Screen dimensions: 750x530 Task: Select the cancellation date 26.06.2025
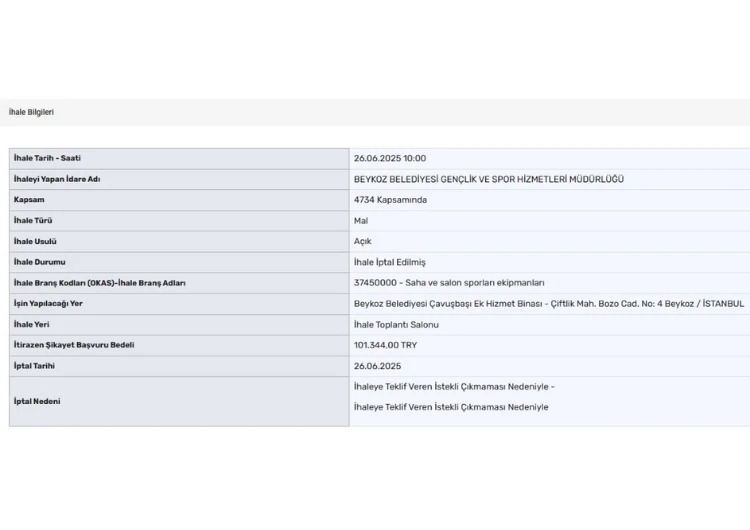click(377, 366)
